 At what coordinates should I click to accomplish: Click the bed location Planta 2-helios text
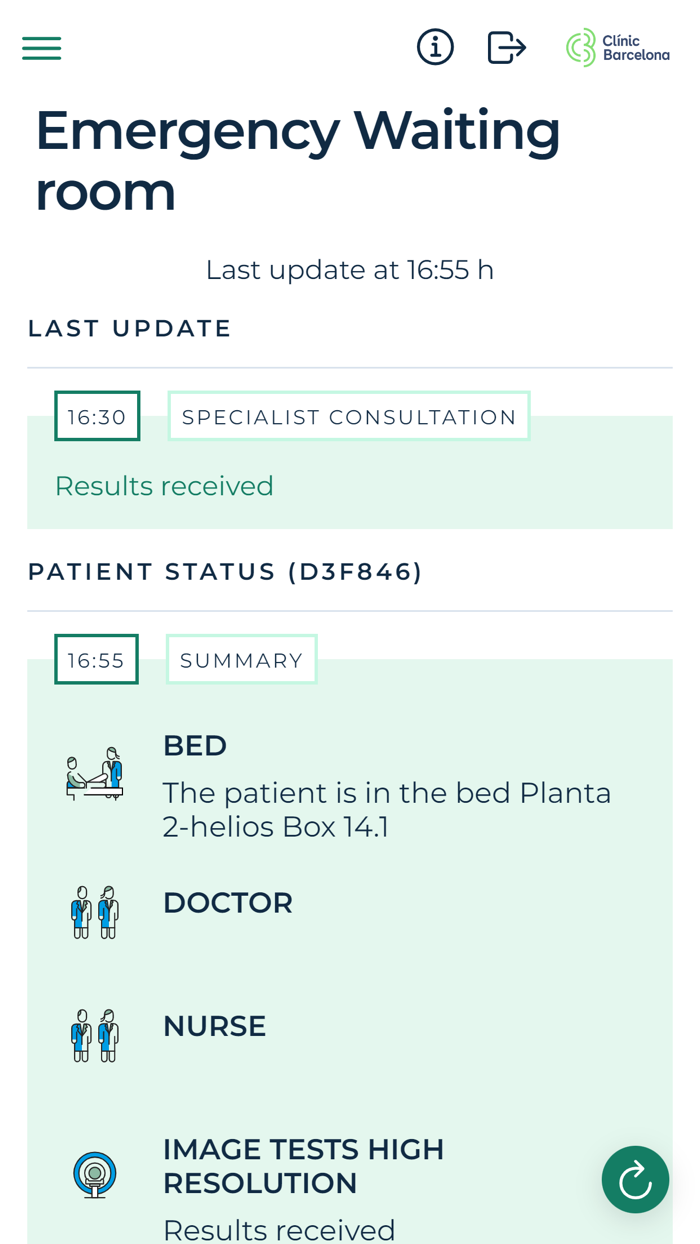[387, 808]
